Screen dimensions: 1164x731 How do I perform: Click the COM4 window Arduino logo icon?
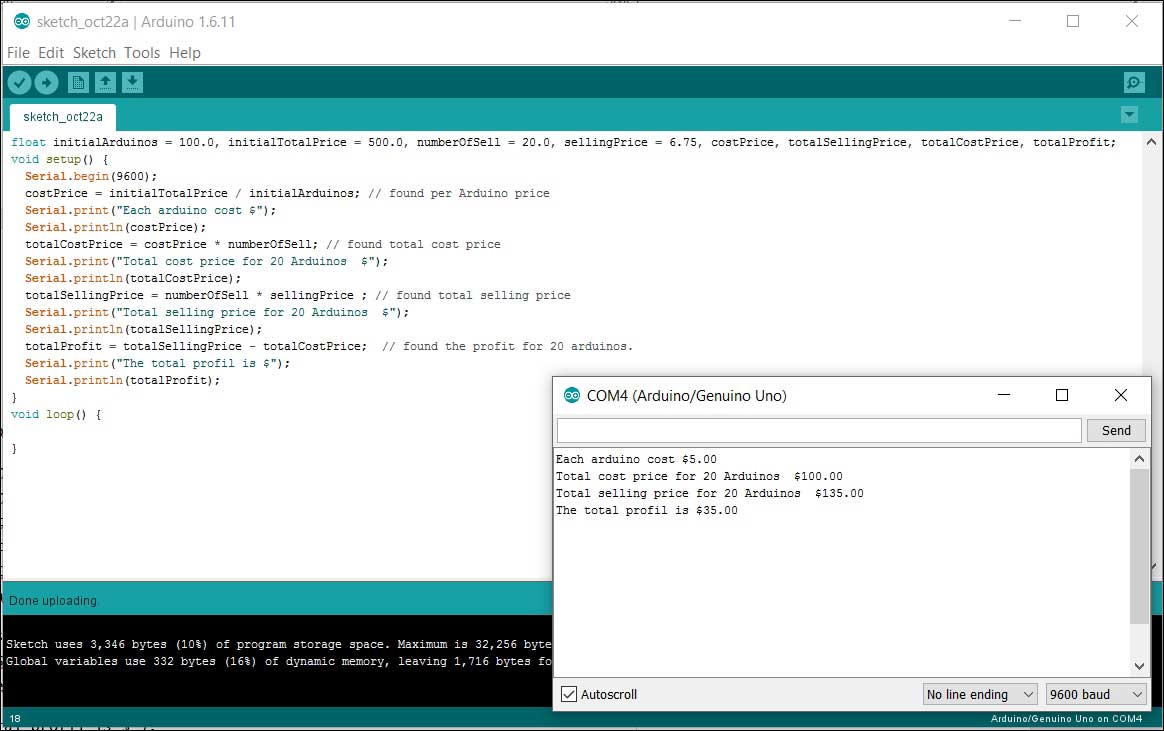click(572, 395)
